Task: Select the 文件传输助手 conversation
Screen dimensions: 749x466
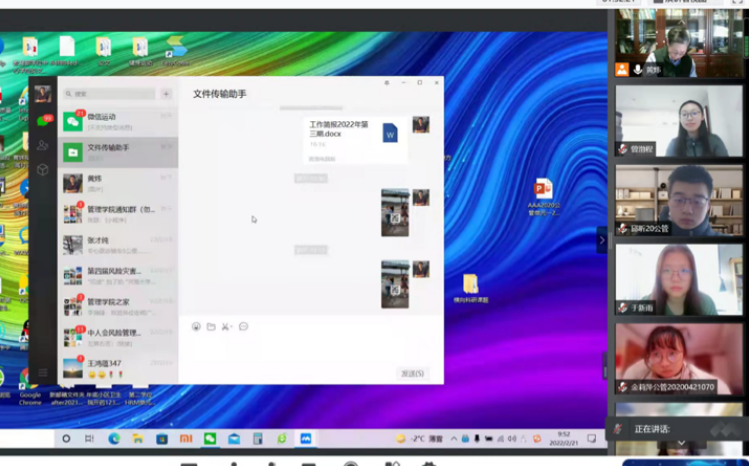Action: click(117, 152)
